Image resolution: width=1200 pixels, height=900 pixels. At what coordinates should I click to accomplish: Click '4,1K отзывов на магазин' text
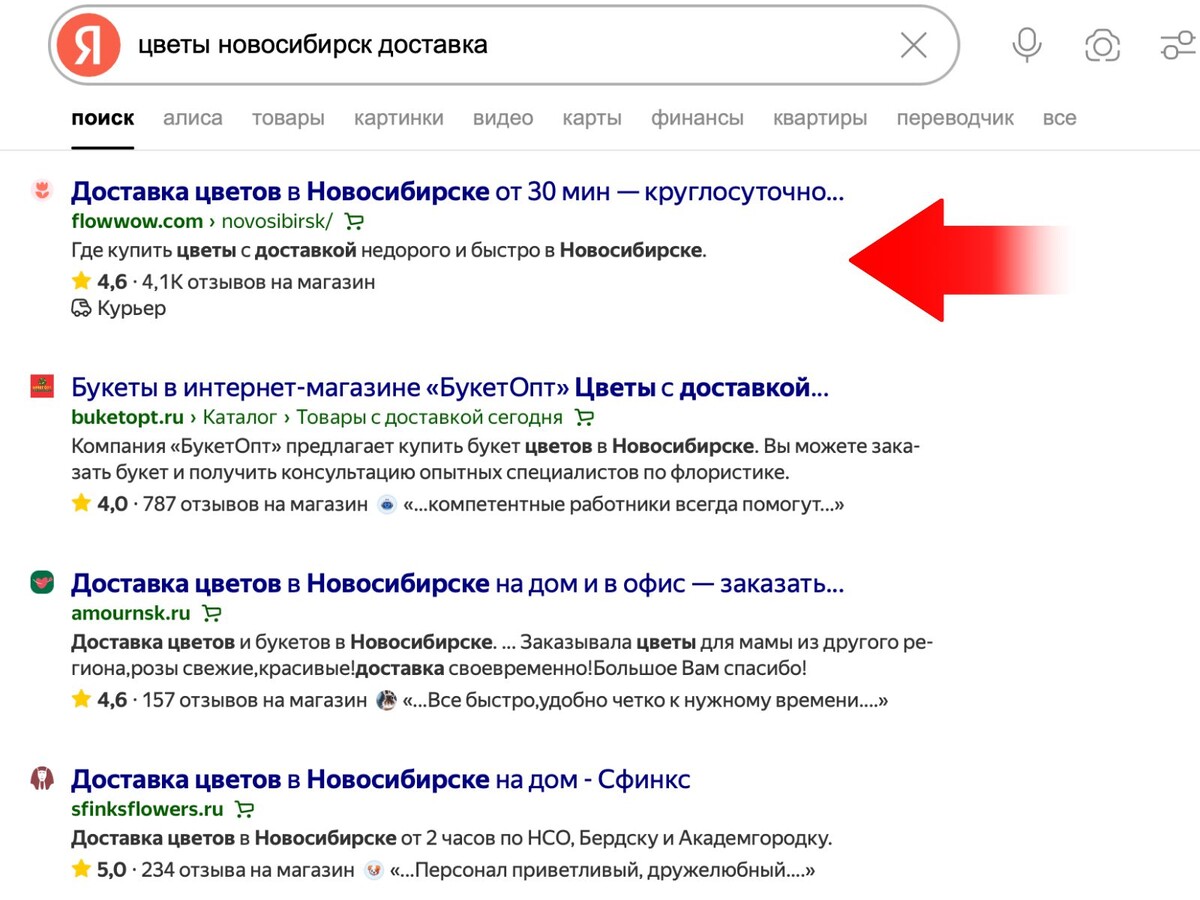[x=259, y=282]
